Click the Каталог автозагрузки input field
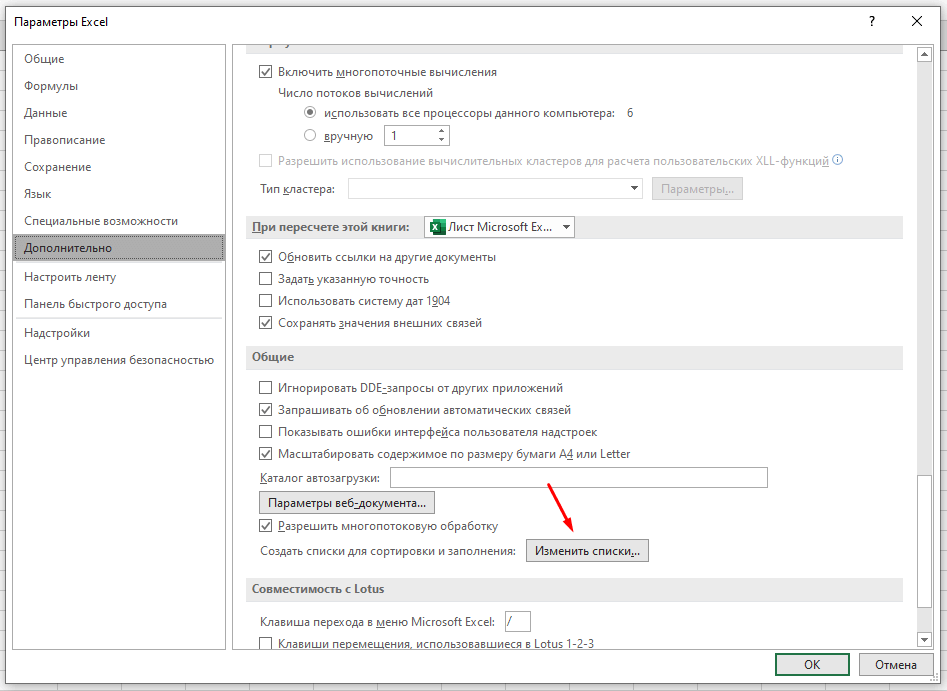Viewport: 947px width, 691px height. click(x=579, y=477)
